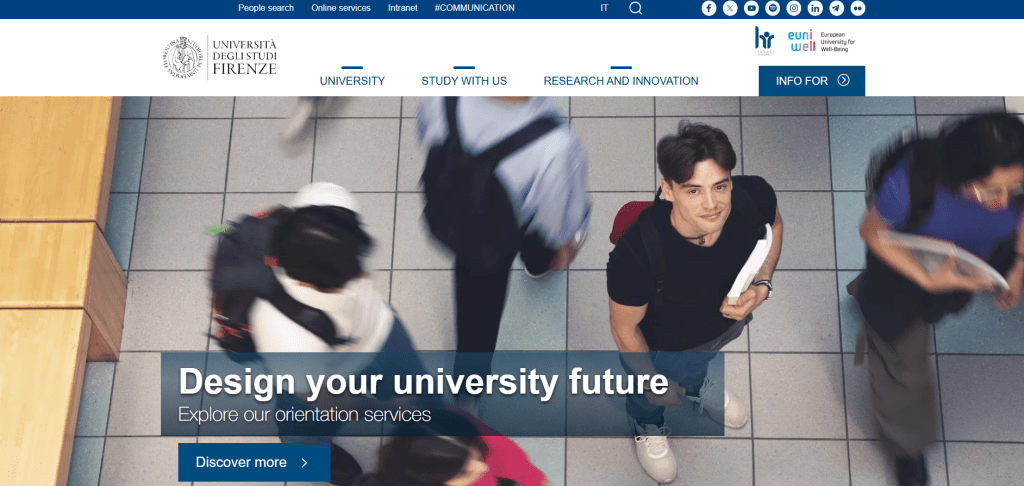Open the Intranet link
Image resolution: width=1024 pixels, height=486 pixels.
402,8
